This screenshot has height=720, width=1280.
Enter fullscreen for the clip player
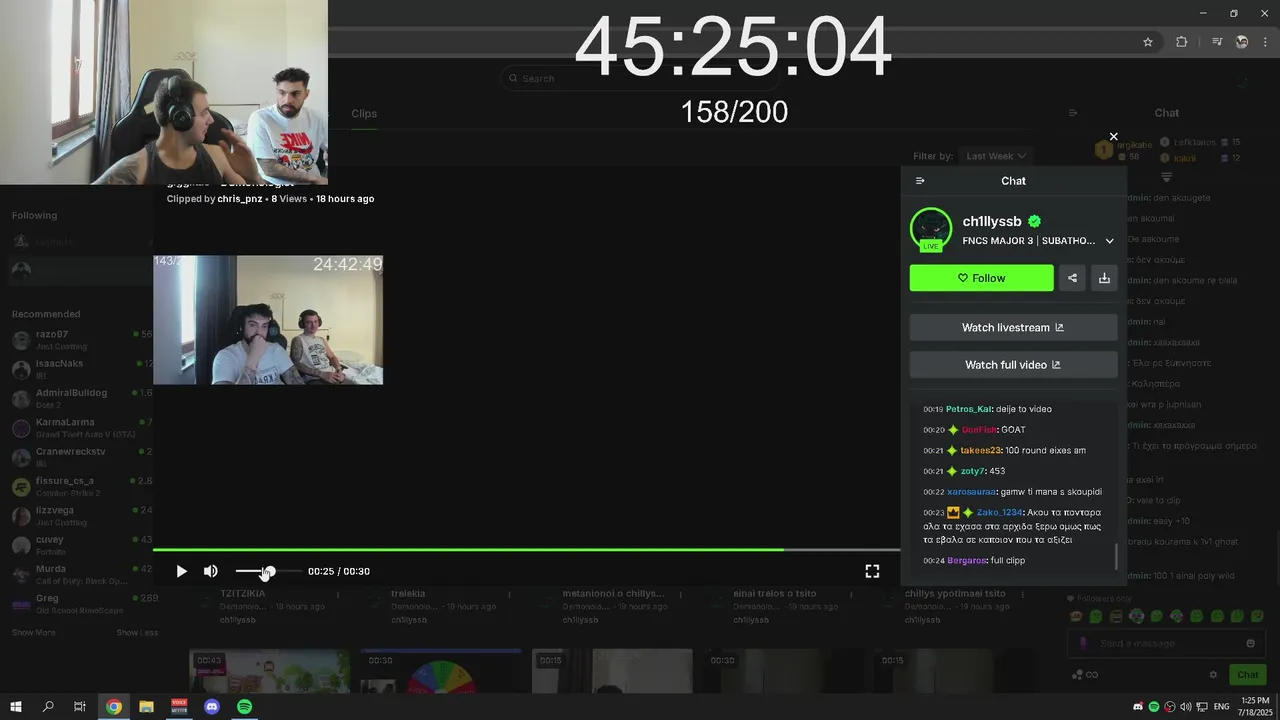(x=872, y=571)
